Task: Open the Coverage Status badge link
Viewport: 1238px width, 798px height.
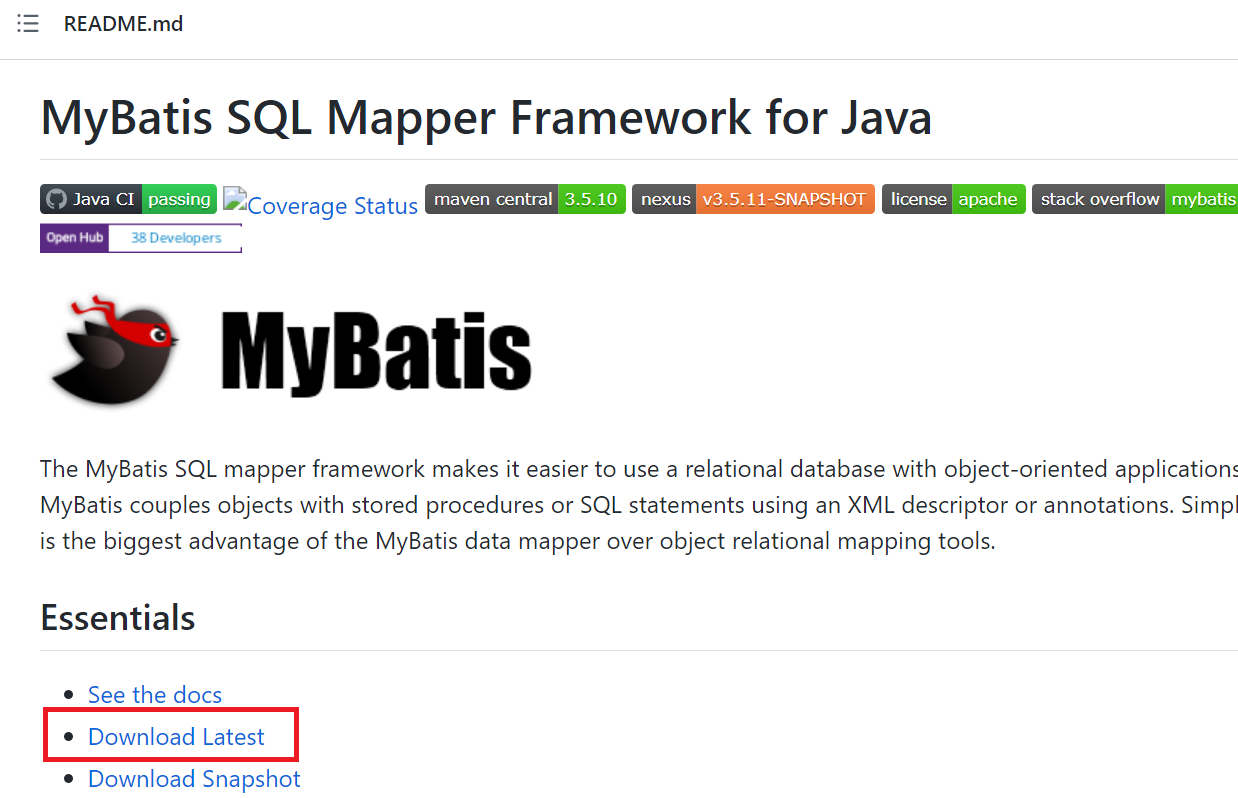Action: tap(320, 204)
